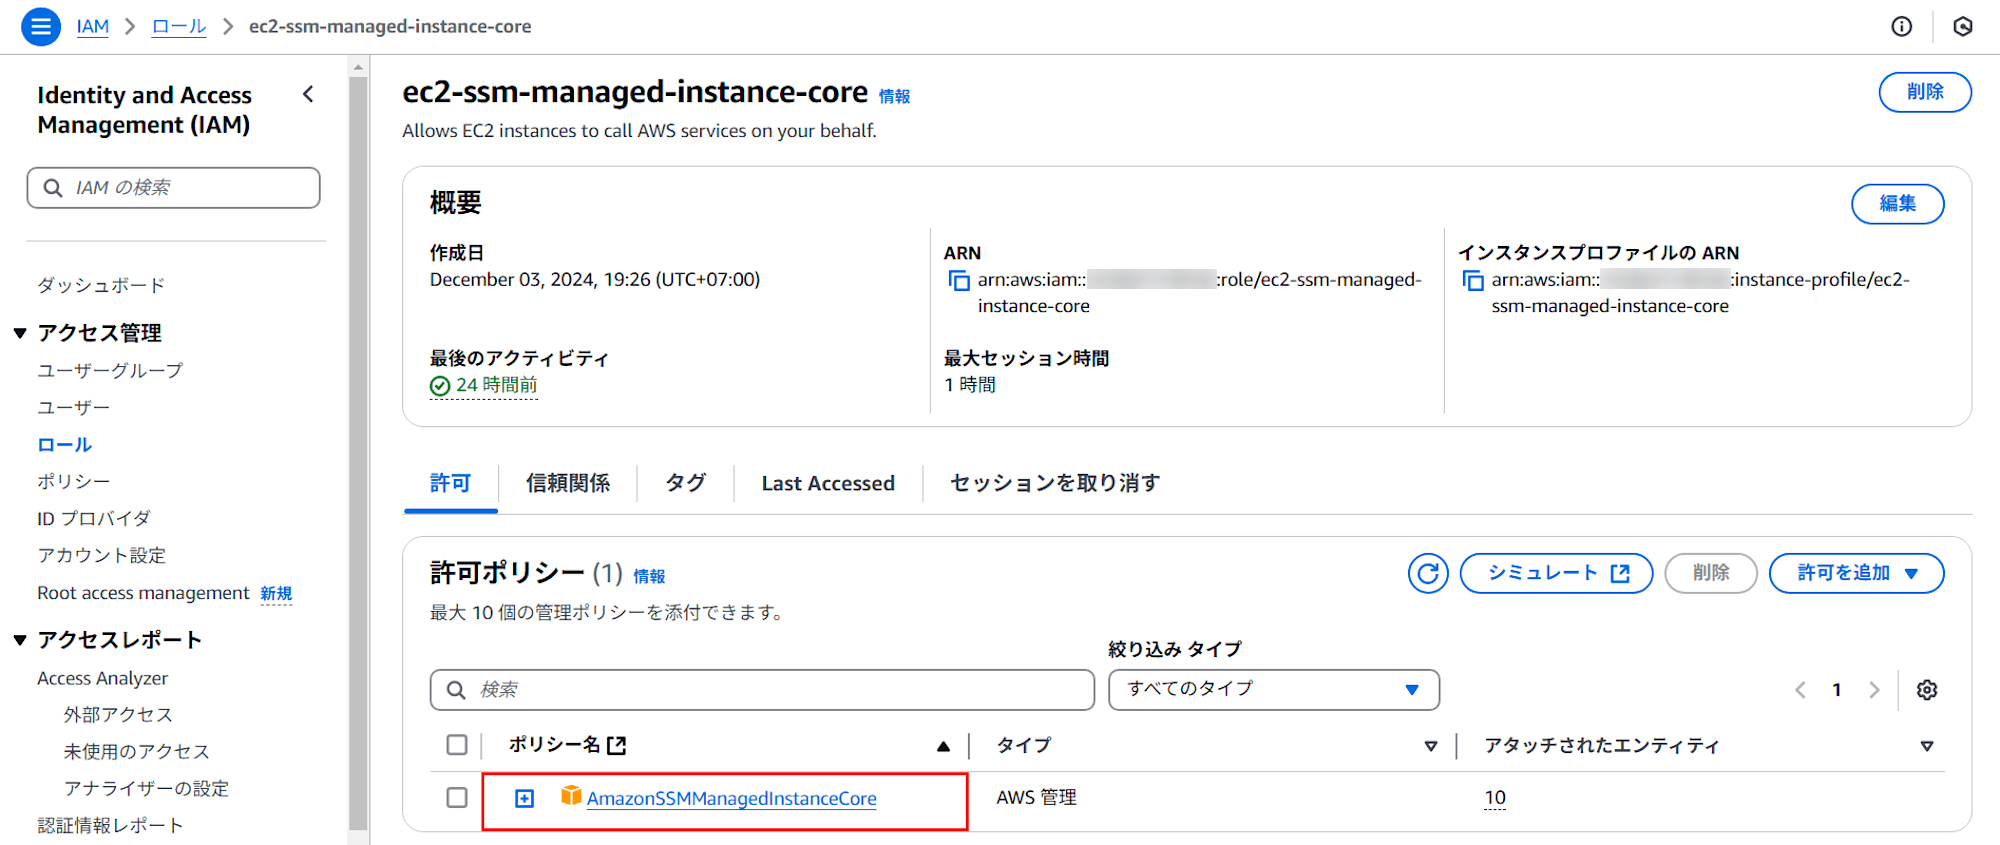Open Root access management in the sidebar
Screen dimensions: 2000x845
pyautogui.click(x=143, y=593)
